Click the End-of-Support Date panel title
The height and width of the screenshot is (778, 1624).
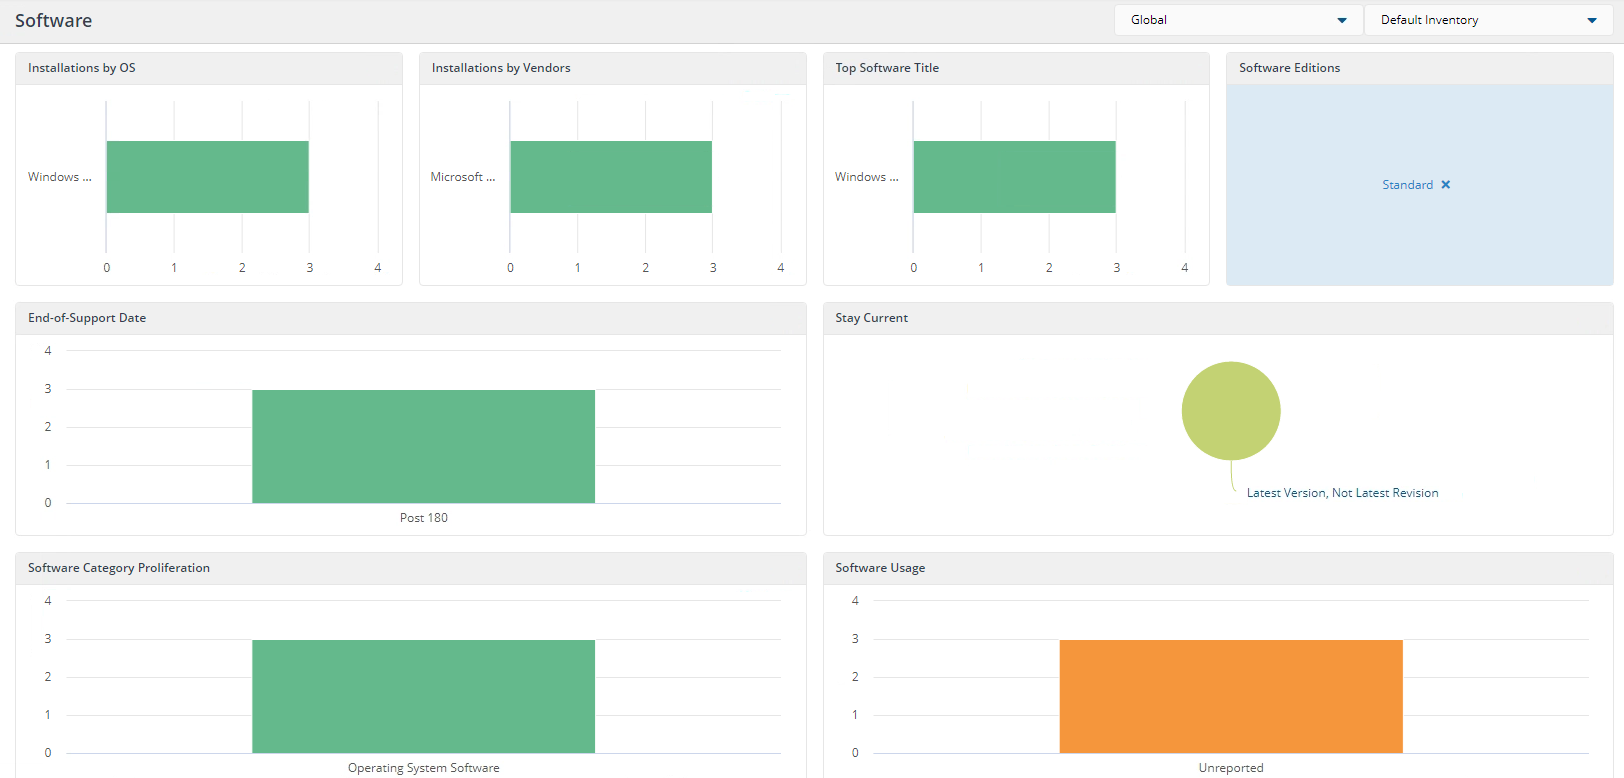[87, 318]
